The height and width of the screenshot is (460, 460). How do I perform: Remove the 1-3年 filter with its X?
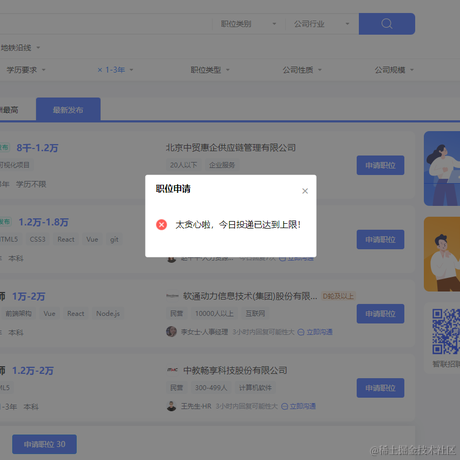pos(100,70)
